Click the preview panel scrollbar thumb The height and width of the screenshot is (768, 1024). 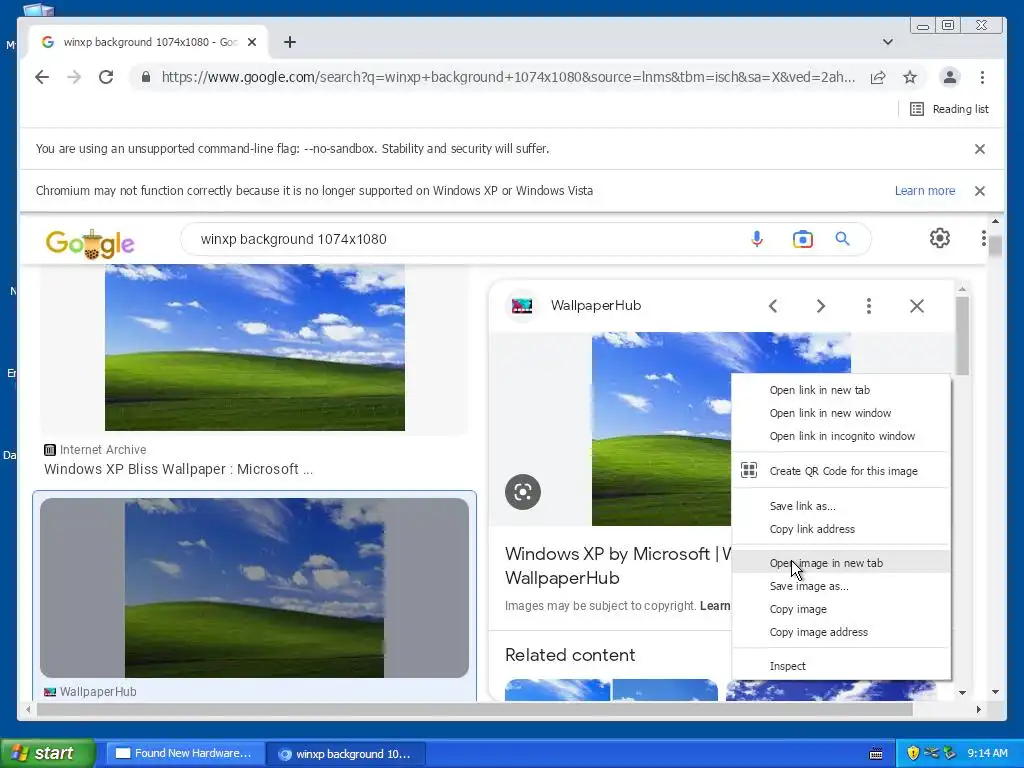(962, 336)
